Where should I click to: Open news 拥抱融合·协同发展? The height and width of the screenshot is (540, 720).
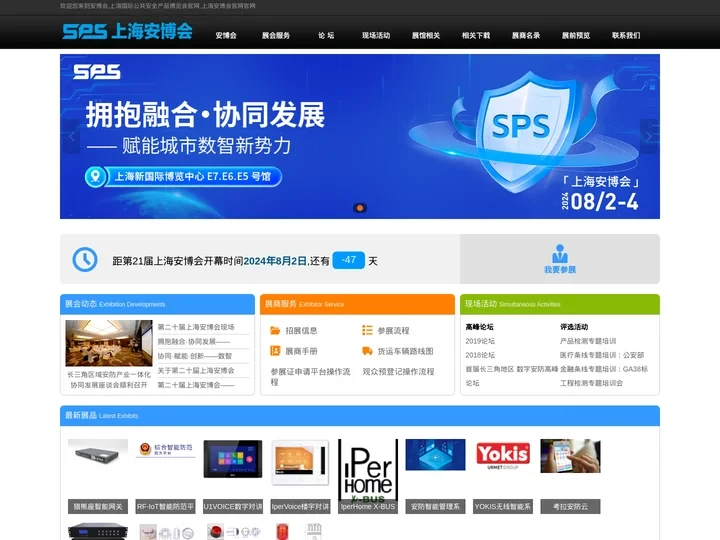coord(194,342)
